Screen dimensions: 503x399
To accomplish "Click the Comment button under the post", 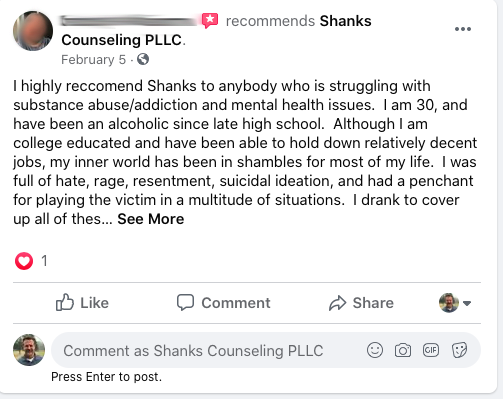I will 223,303.
